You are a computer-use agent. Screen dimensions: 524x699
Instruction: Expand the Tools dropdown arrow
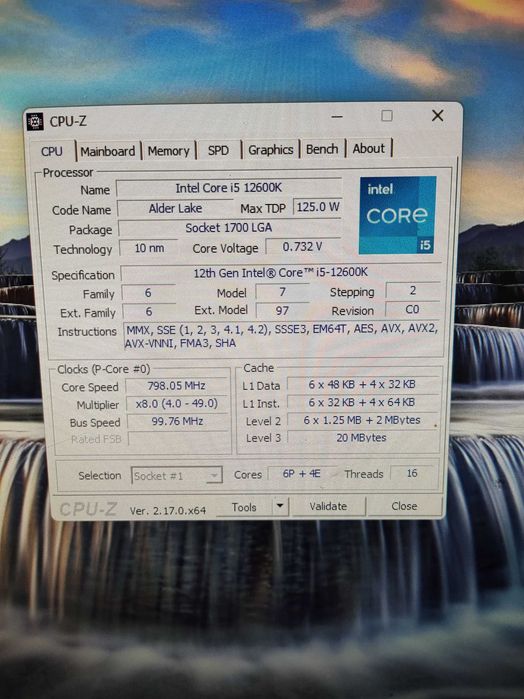pos(280,506)
